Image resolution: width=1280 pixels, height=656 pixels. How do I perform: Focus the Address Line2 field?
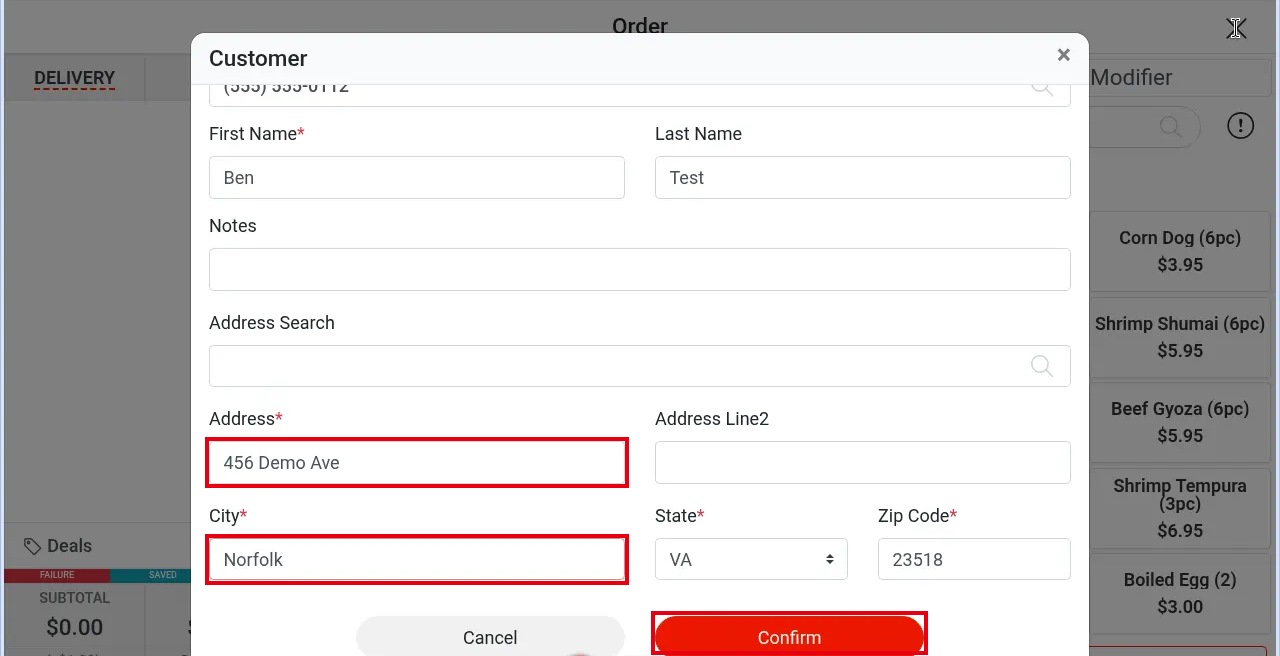click(862, 462)
